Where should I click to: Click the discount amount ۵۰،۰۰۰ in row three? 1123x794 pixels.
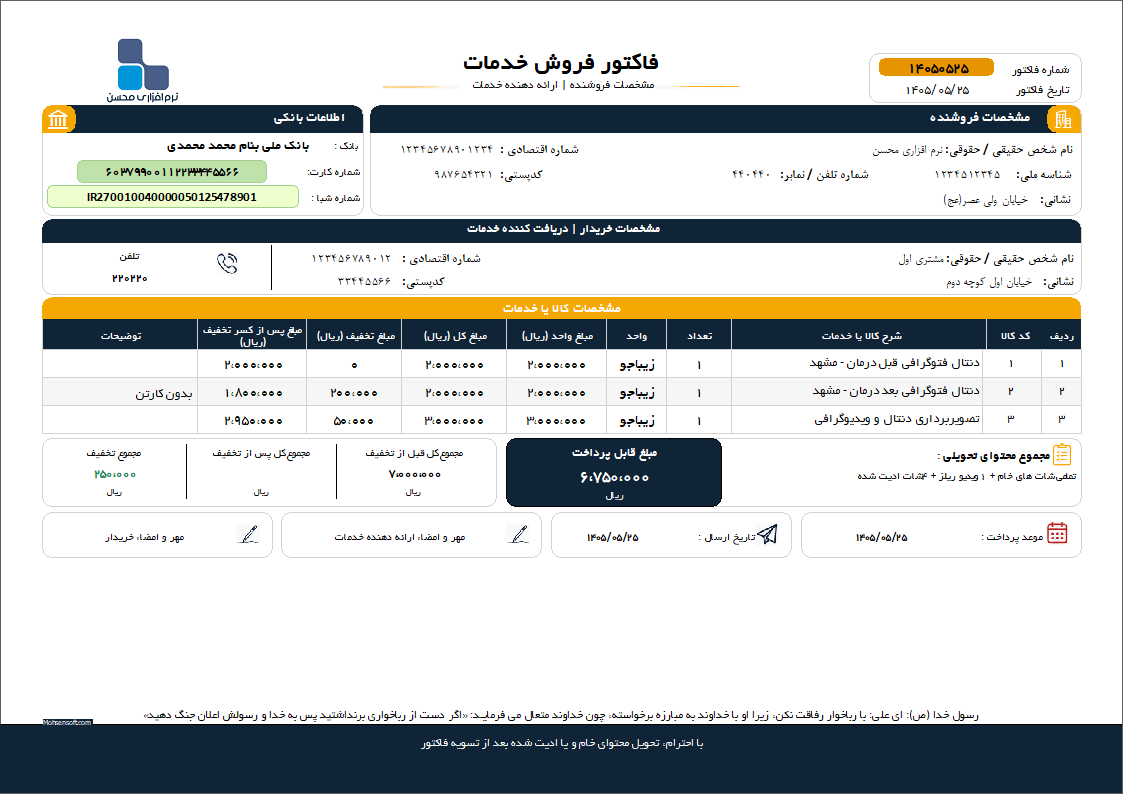[354, 421]
